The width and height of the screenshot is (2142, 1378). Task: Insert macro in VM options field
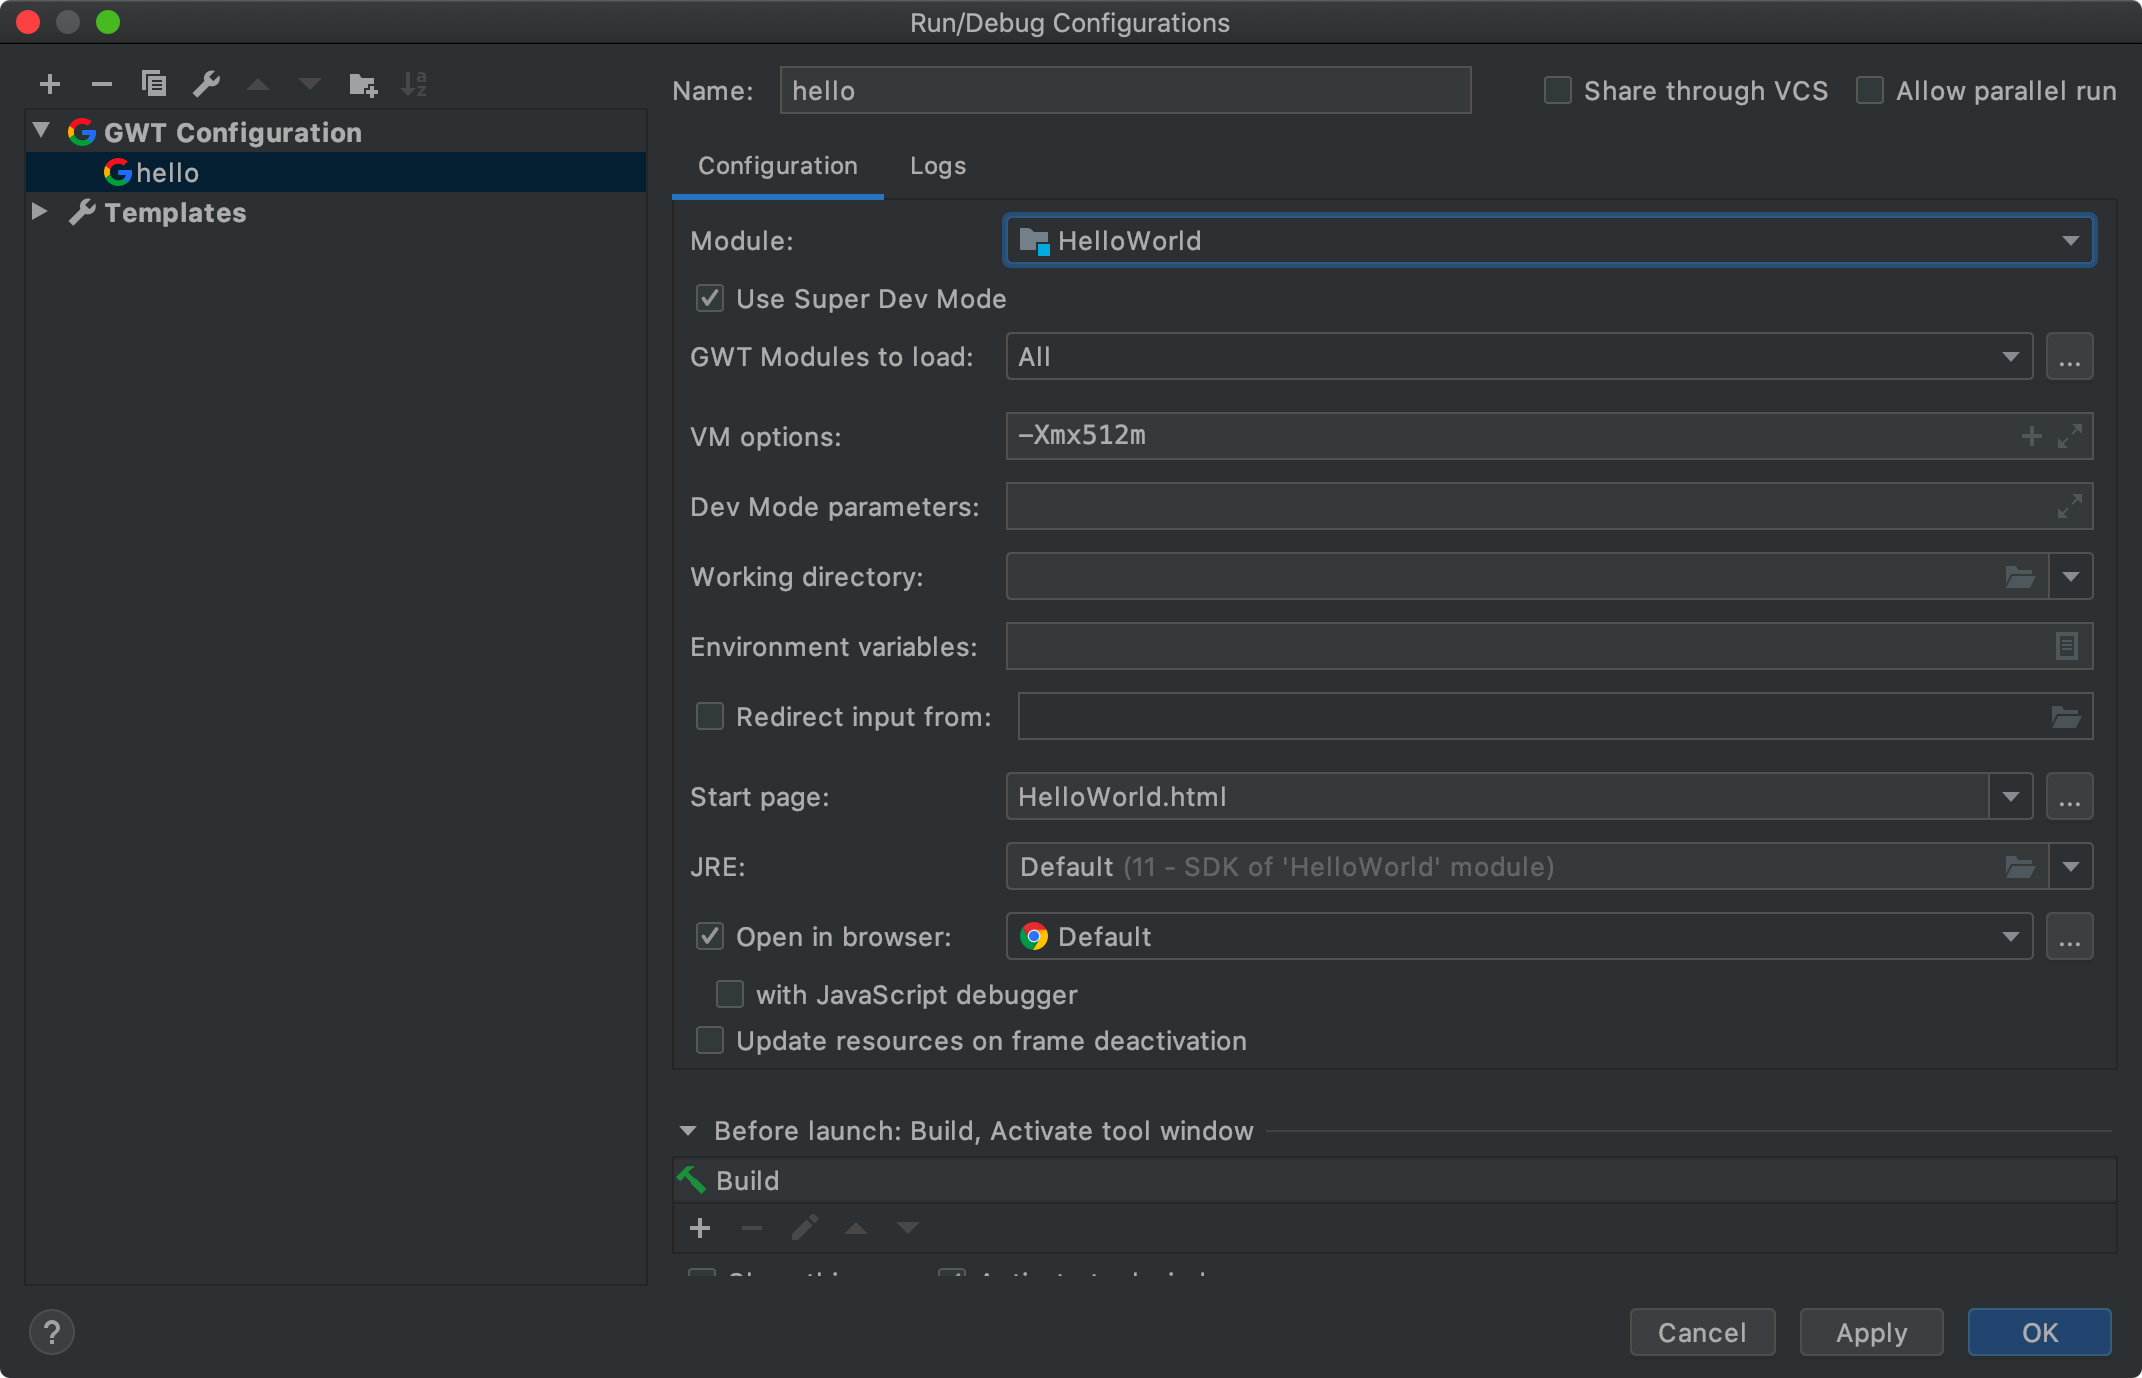pos(2031,436)
